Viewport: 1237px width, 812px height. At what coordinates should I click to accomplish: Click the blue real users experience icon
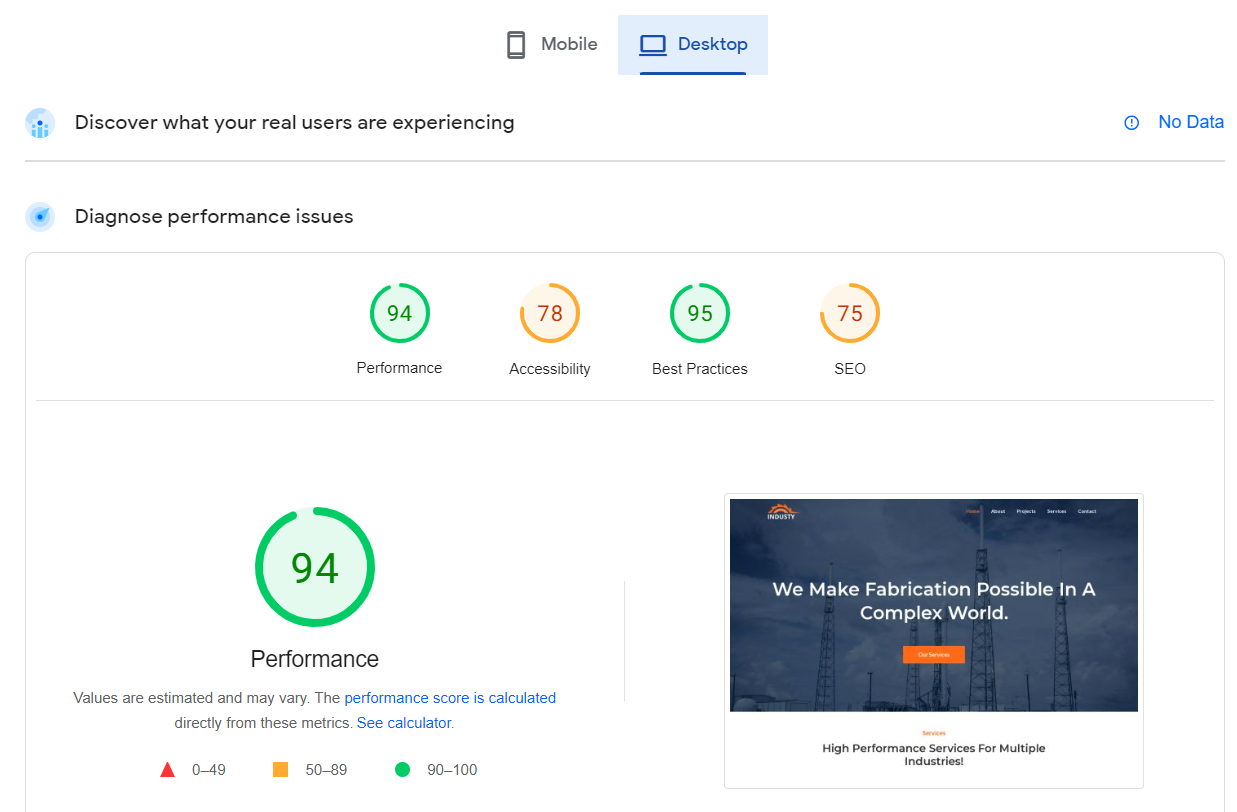[39, 123]
